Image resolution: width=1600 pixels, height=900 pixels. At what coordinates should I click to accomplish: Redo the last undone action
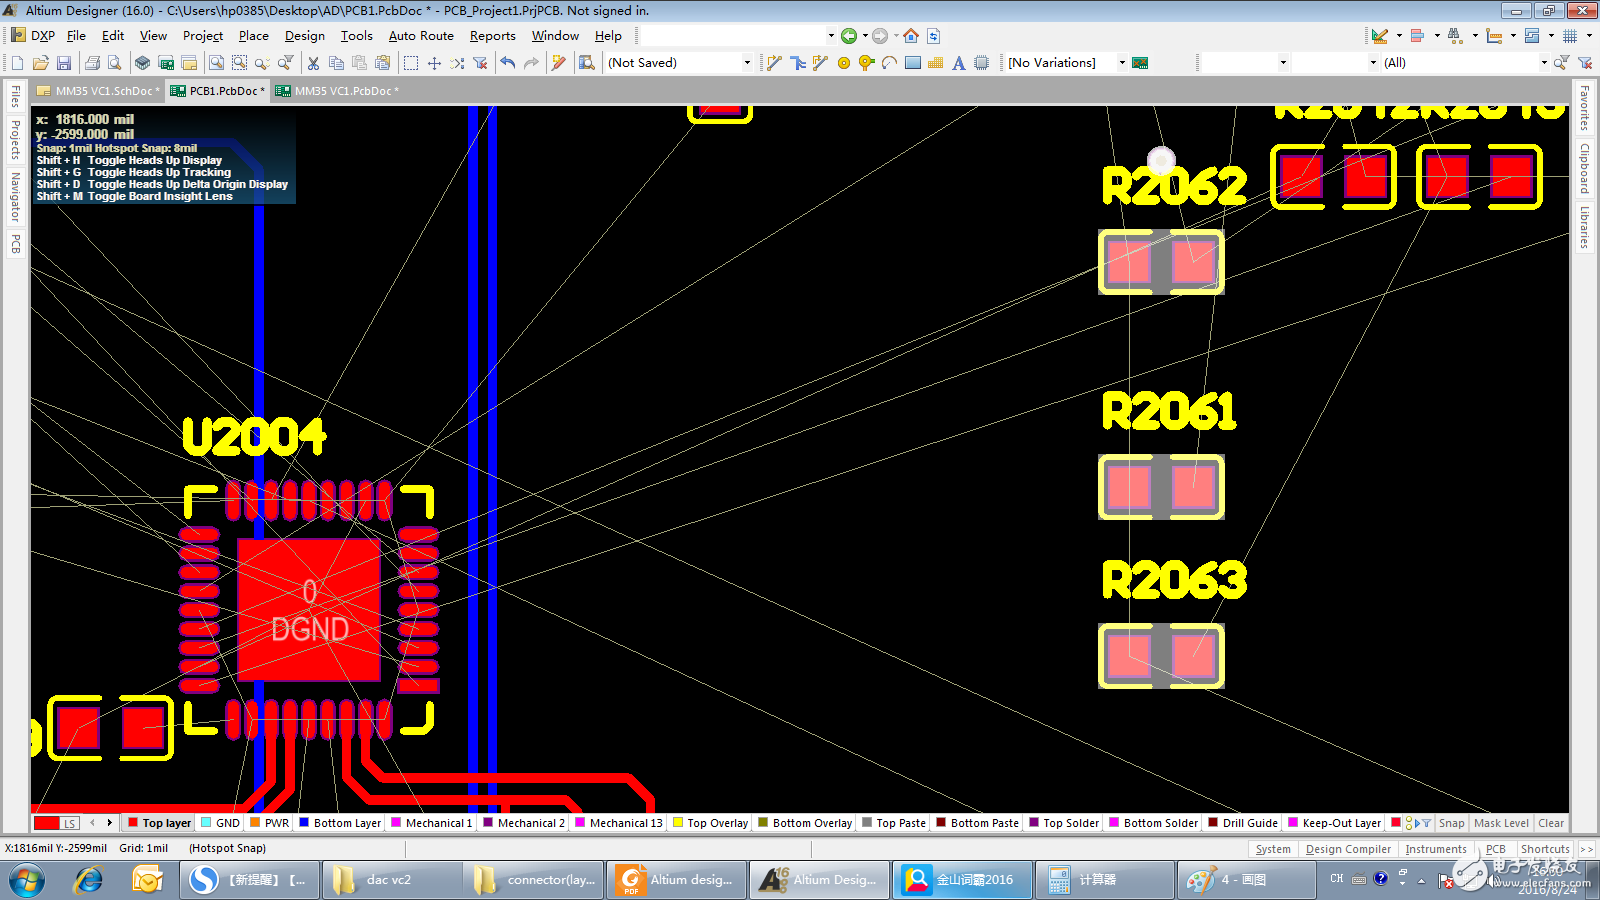click(x=531, y=63)
